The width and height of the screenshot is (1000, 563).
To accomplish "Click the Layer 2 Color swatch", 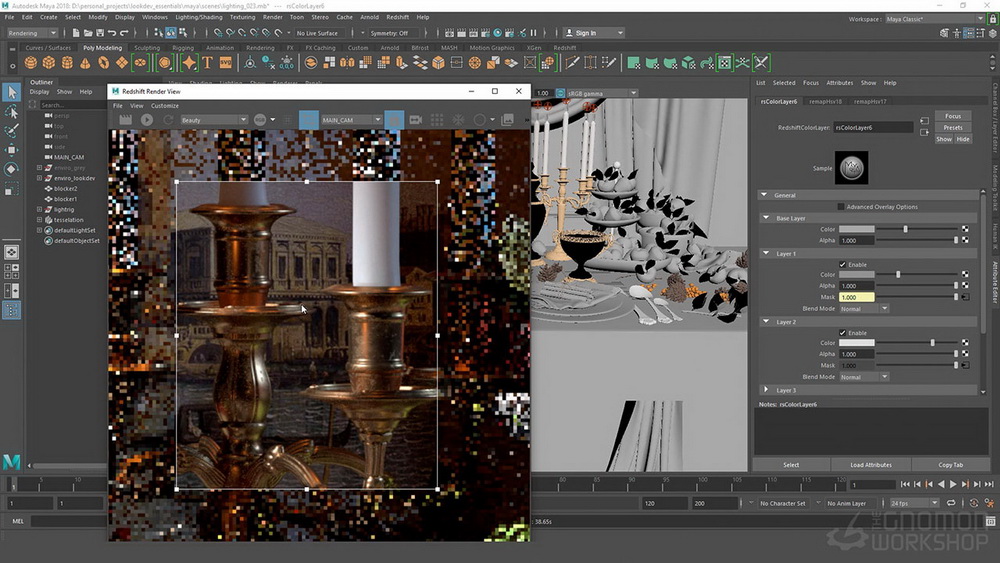I will [x=856, y=343].
